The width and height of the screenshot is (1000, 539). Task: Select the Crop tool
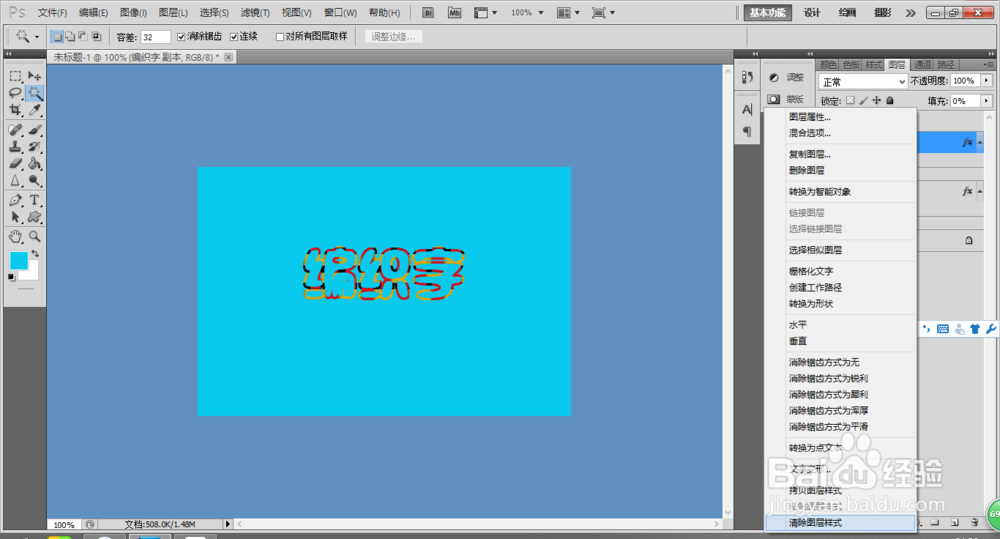[x=15, y=110]
